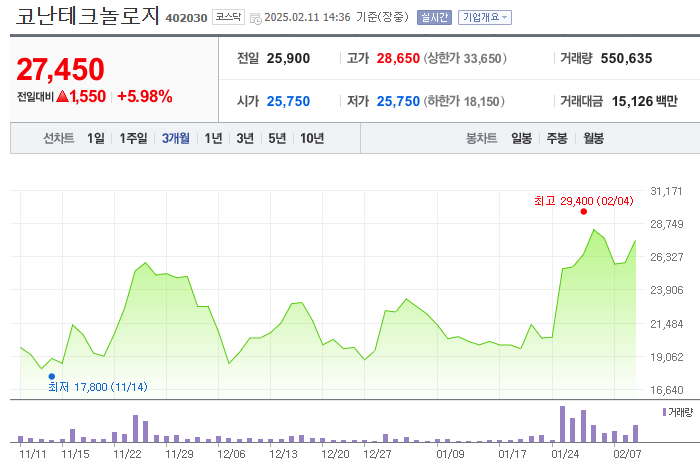
Task: Switch to 일봉 candlestick chart
Action: point(521,138)
